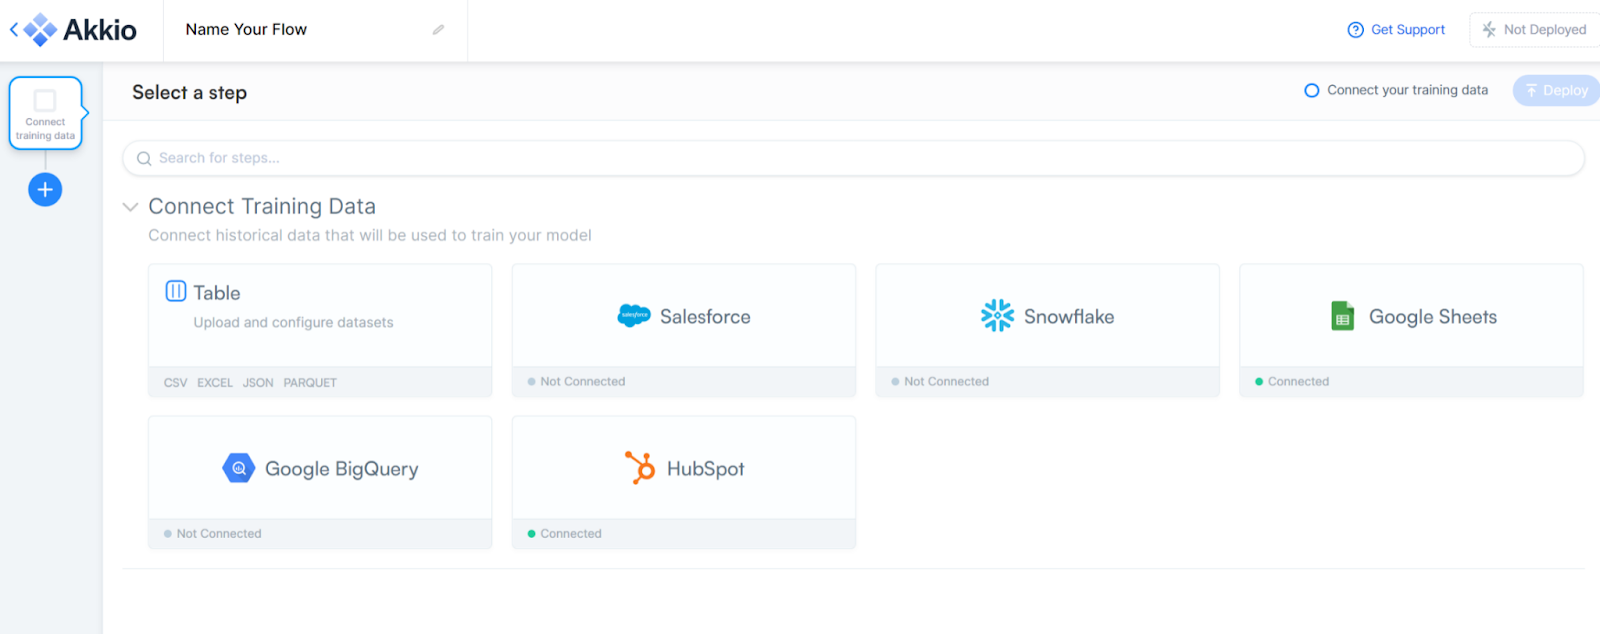Click the back arrow beside Akkio logo
Screen dimensions: 1600x634
tap(14, 30)
